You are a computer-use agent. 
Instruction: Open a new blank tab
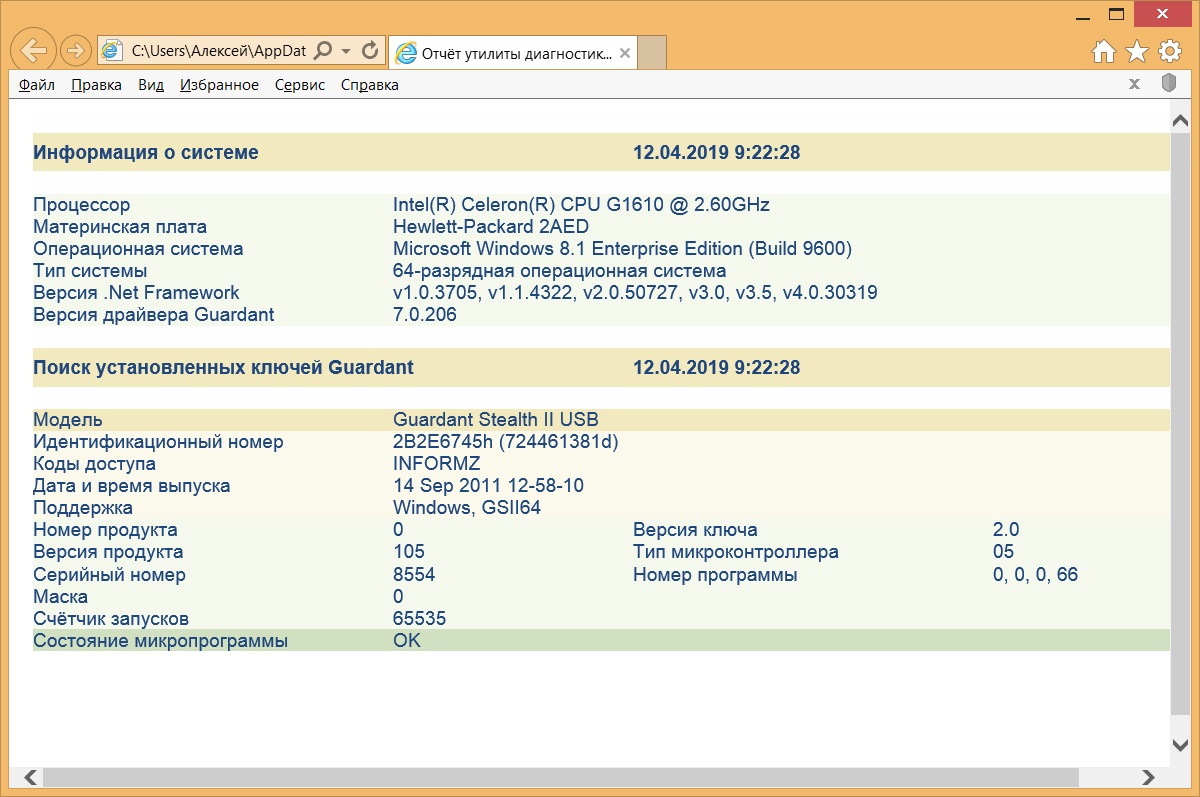(x=652, y=53)
